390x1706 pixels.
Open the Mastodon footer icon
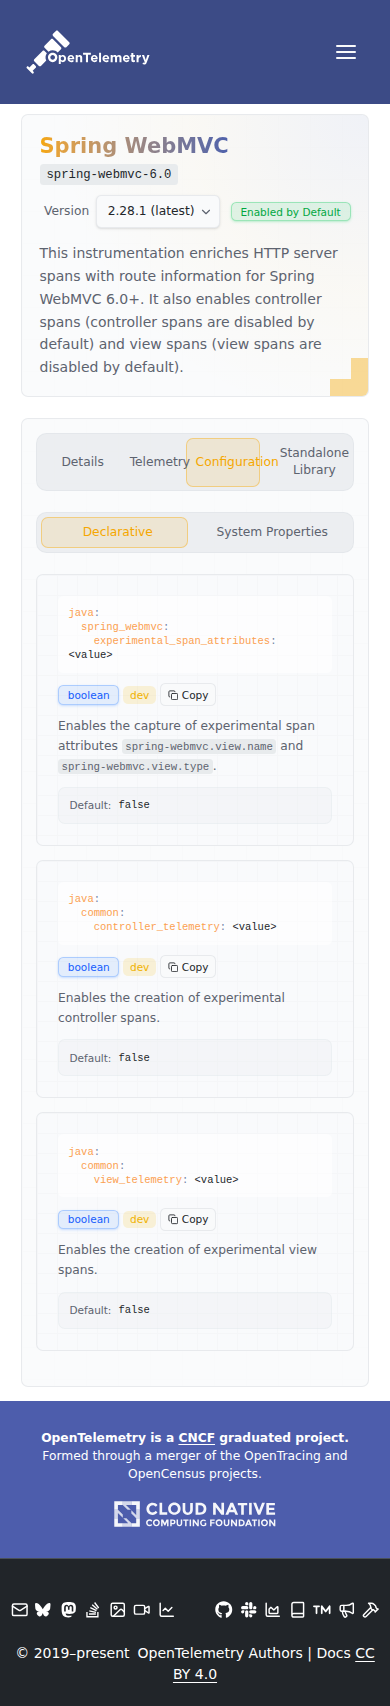tap(68, 1610)
